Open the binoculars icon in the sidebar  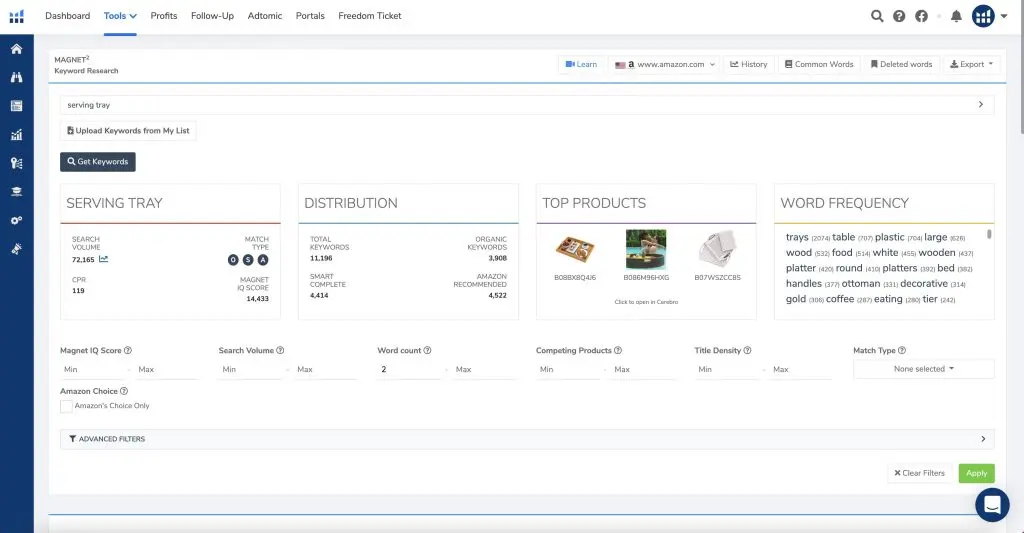pyautogui.click(x=16, y=77)
